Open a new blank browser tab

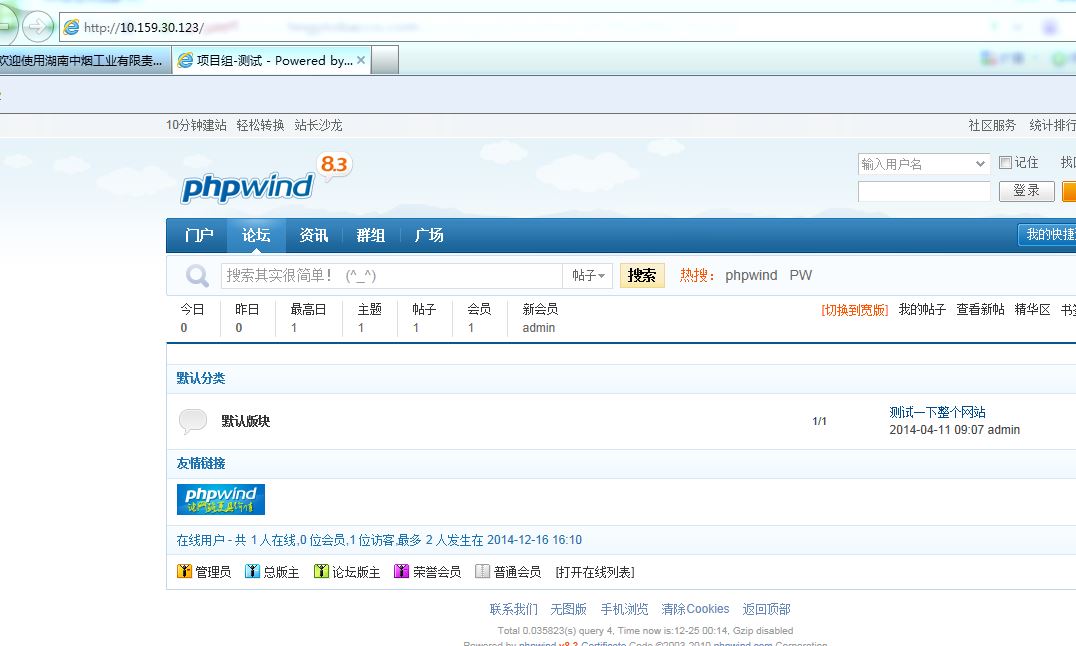click(x=385, y=60)
